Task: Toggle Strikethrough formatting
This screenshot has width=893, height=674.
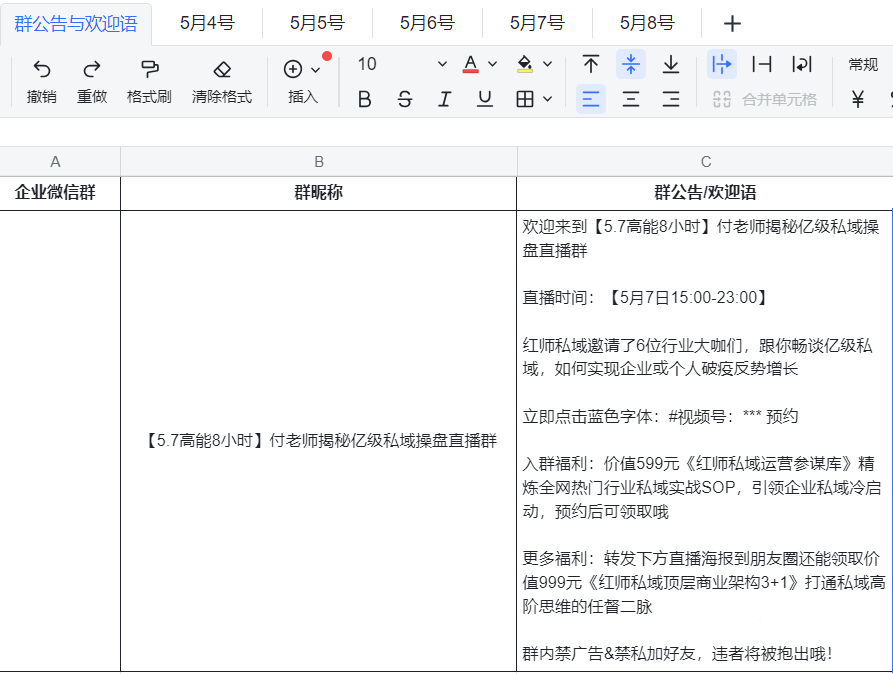Action: point(404,100)
